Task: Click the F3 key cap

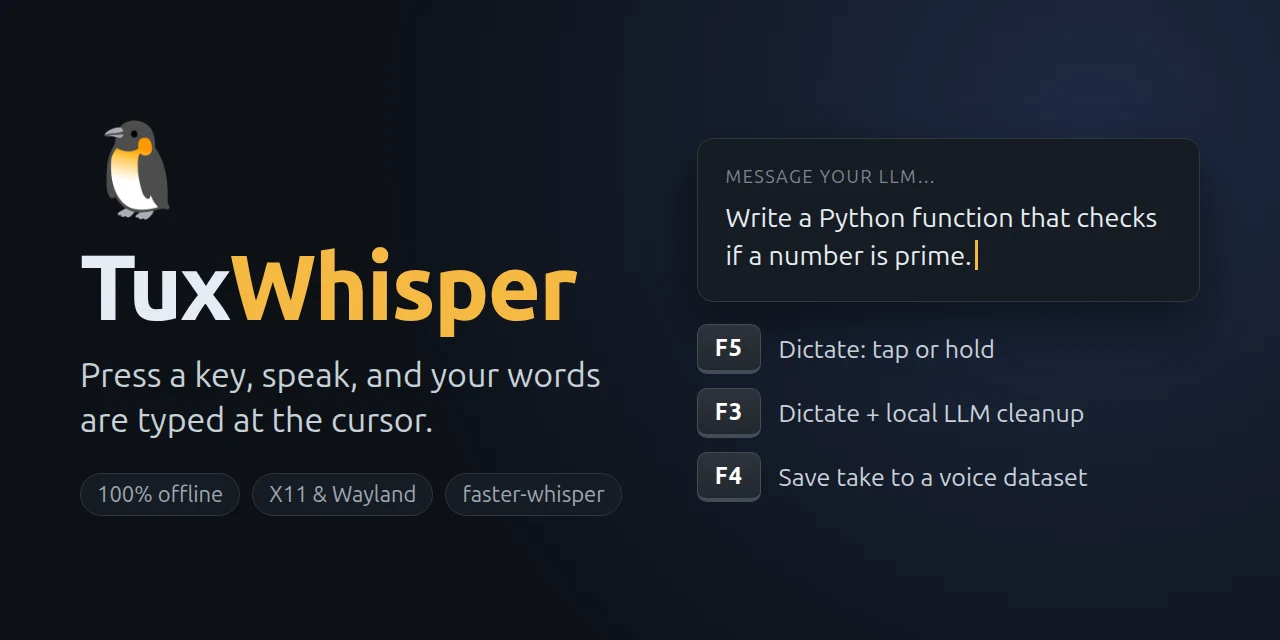Action: coord(729,413)
